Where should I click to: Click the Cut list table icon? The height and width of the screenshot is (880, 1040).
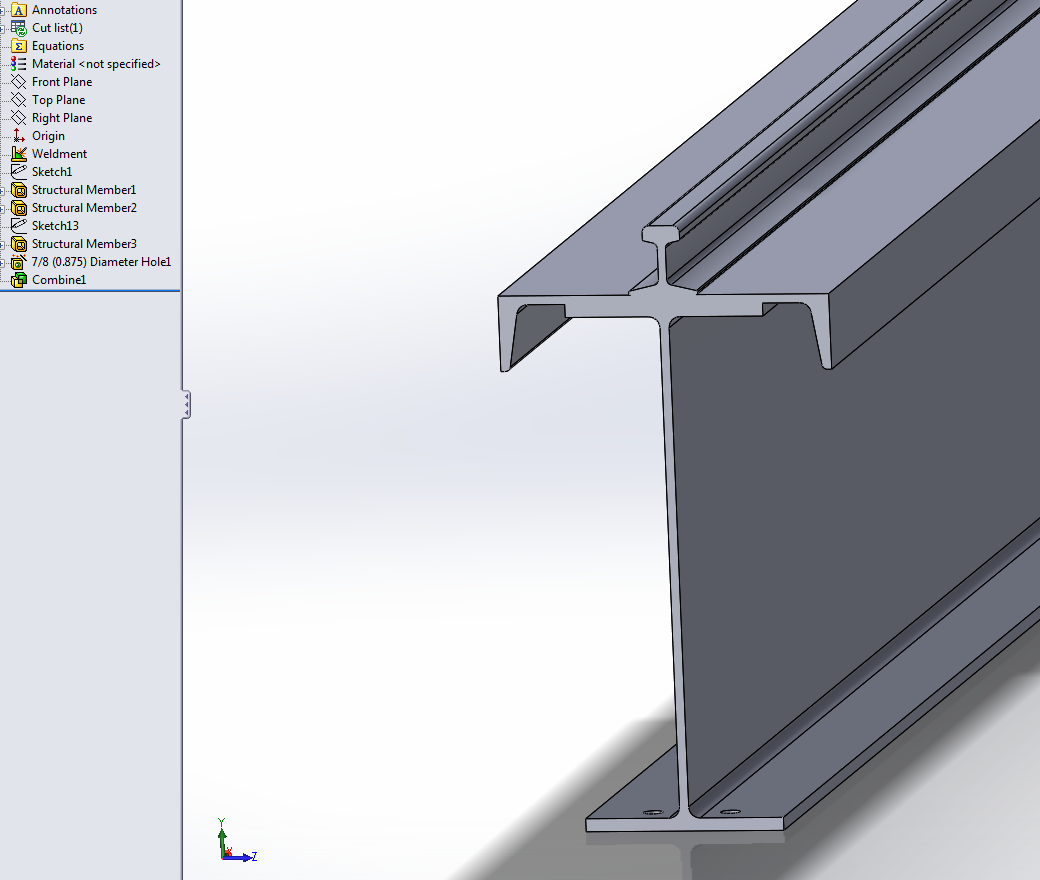(19, 28)
